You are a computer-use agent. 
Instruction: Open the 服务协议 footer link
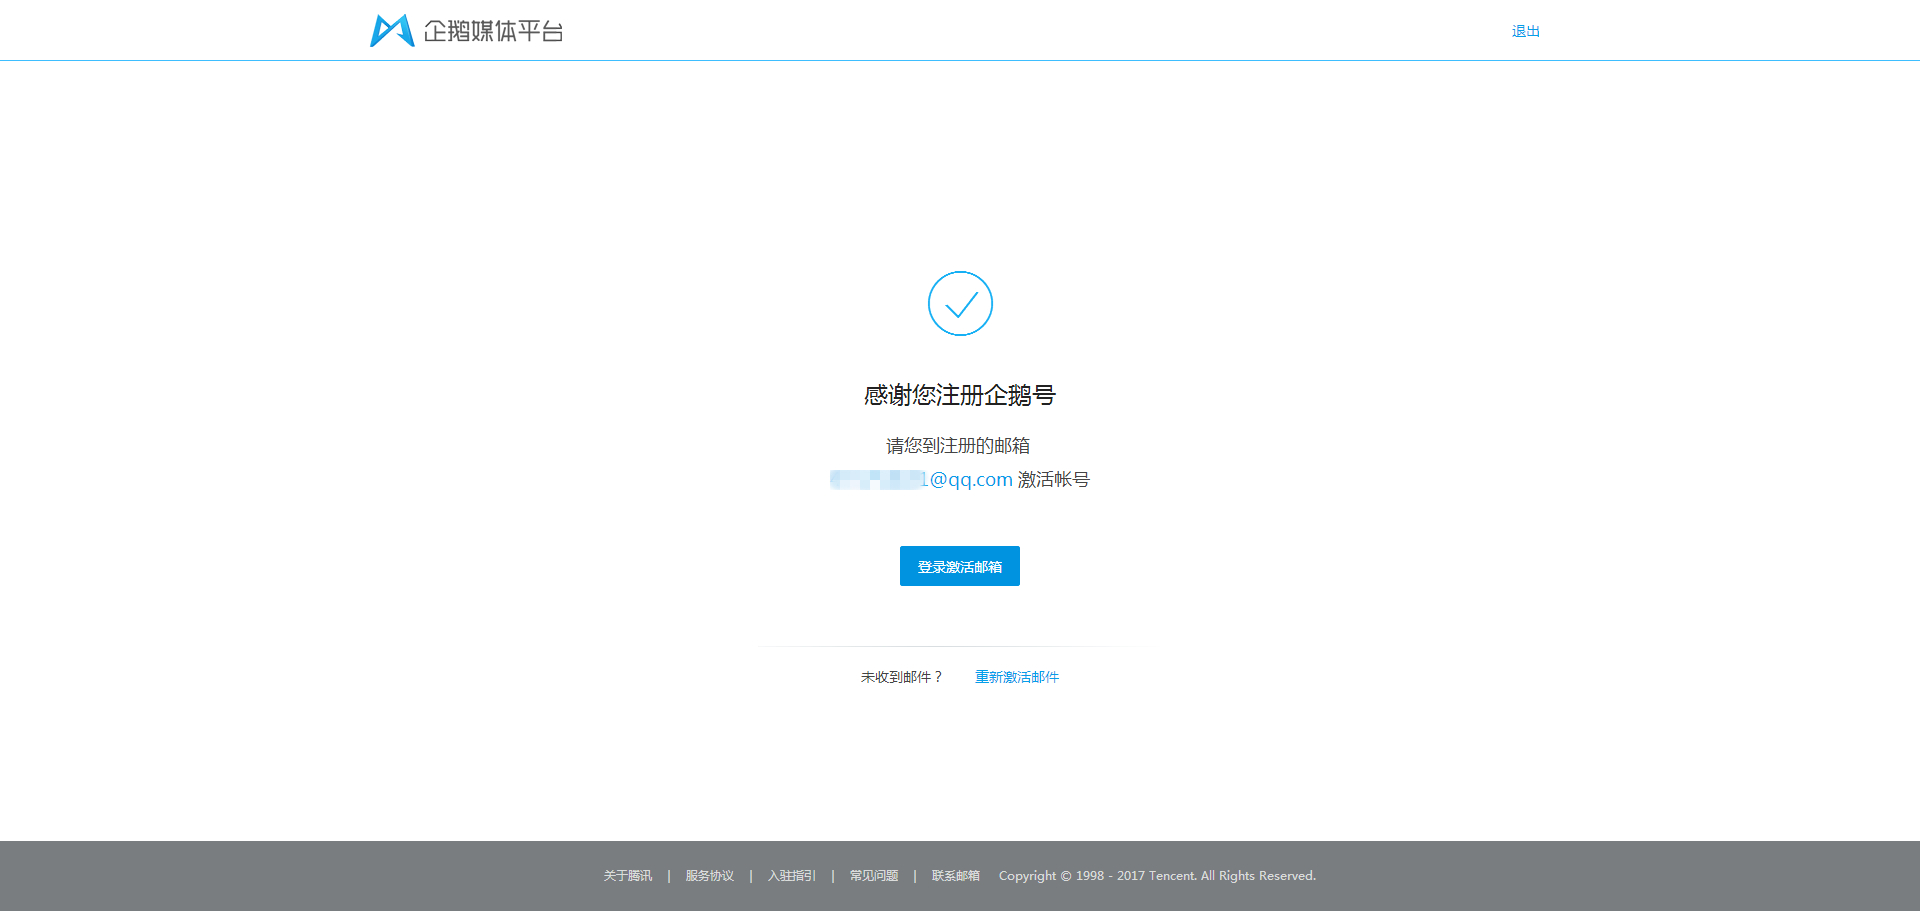pyautogui.click(x=708, y=875)
